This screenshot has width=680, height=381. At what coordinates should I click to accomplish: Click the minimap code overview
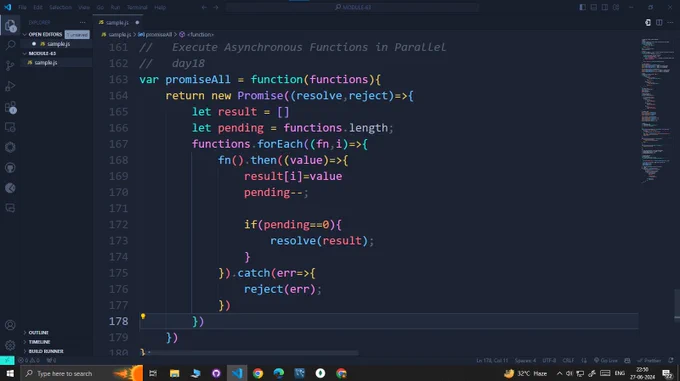(x=657, y=111)
